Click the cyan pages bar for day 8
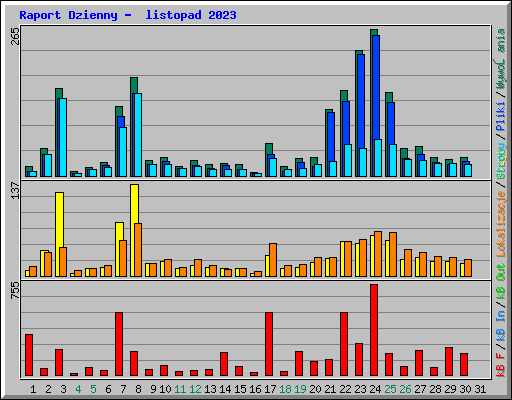 (138, 135)
